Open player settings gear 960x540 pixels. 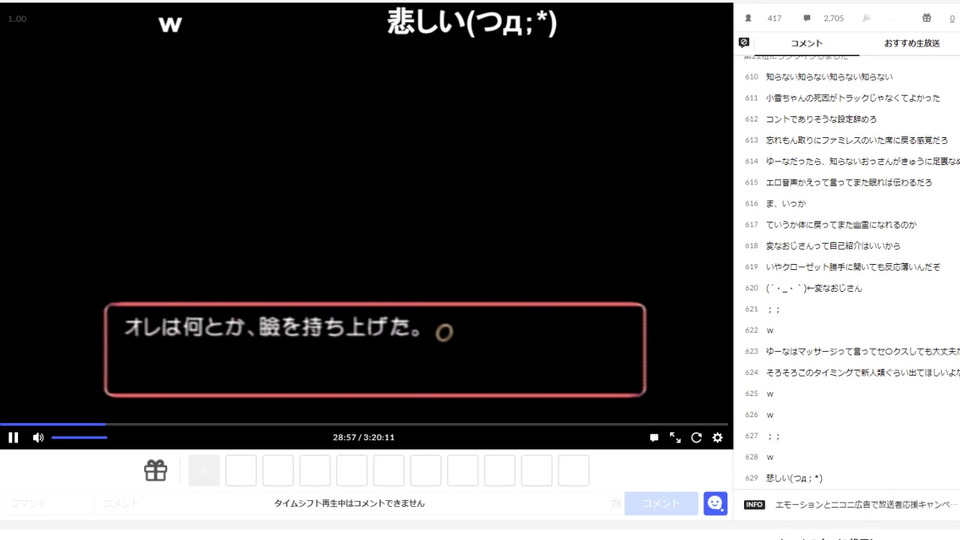[x=718, y=437]
